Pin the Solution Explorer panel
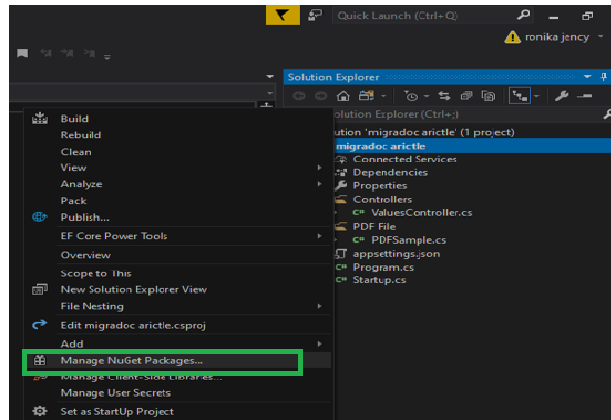The height and width of the screenshot is (420, 611). (x=604, y=77)
